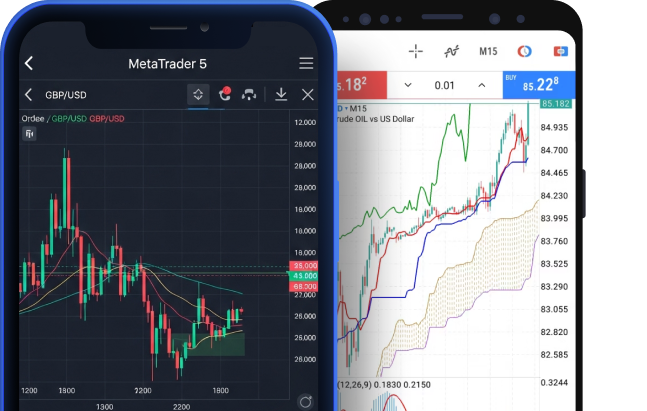Click the 83.290 price axis label
Image resolution: width=647 pixels, height=411 pixels.
pos(554,286)
